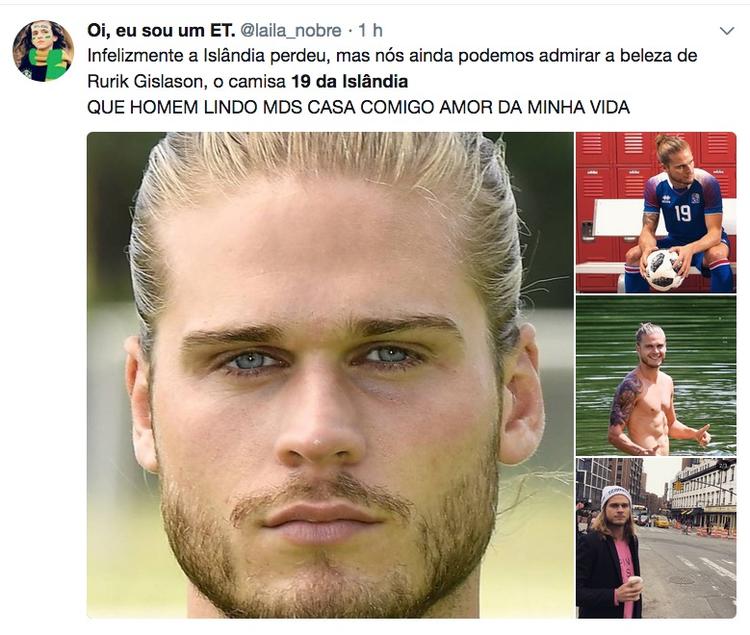The image size is (750, 635).
Task: Click the word camisa in the tweet
Action: click(x=257, y=82)
